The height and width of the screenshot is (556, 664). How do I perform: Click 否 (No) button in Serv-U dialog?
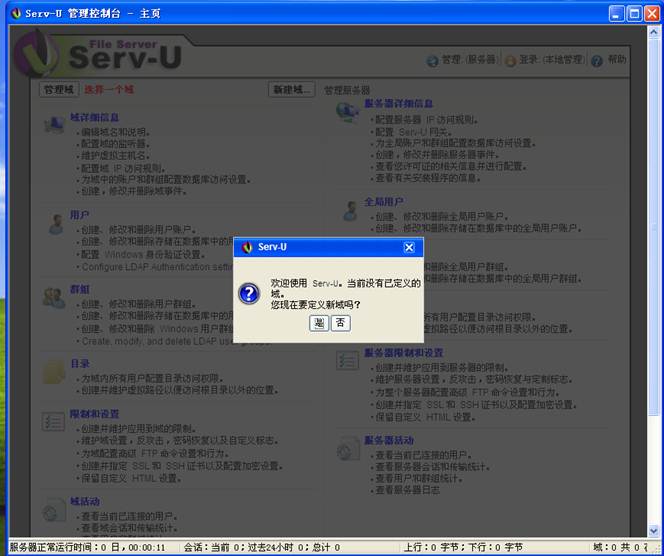pyautogui.click(x=340, y=323)
